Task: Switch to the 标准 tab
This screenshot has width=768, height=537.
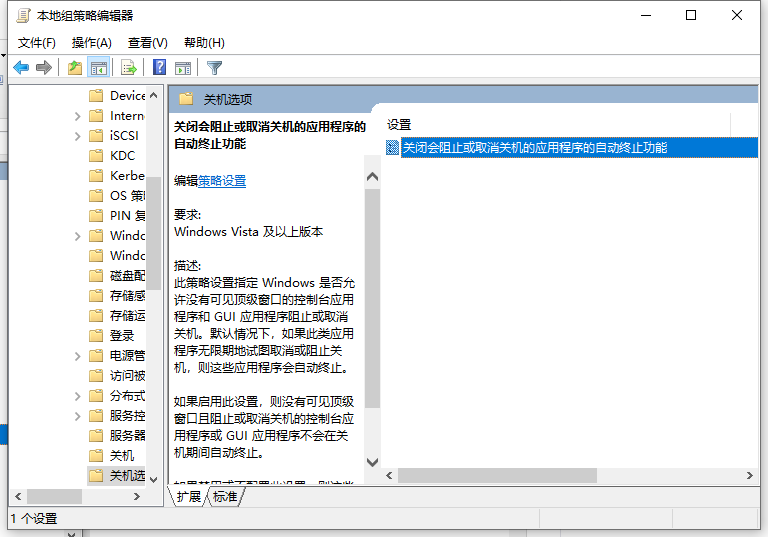Action: pyautogui.click(x=225, y=496)
